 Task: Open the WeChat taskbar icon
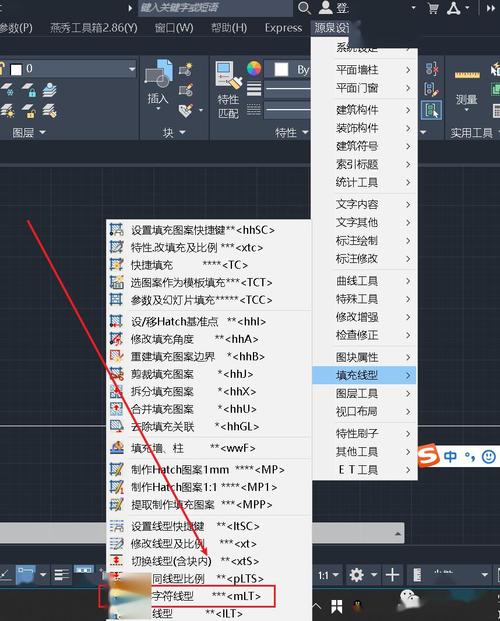click(x=409, y=598)
